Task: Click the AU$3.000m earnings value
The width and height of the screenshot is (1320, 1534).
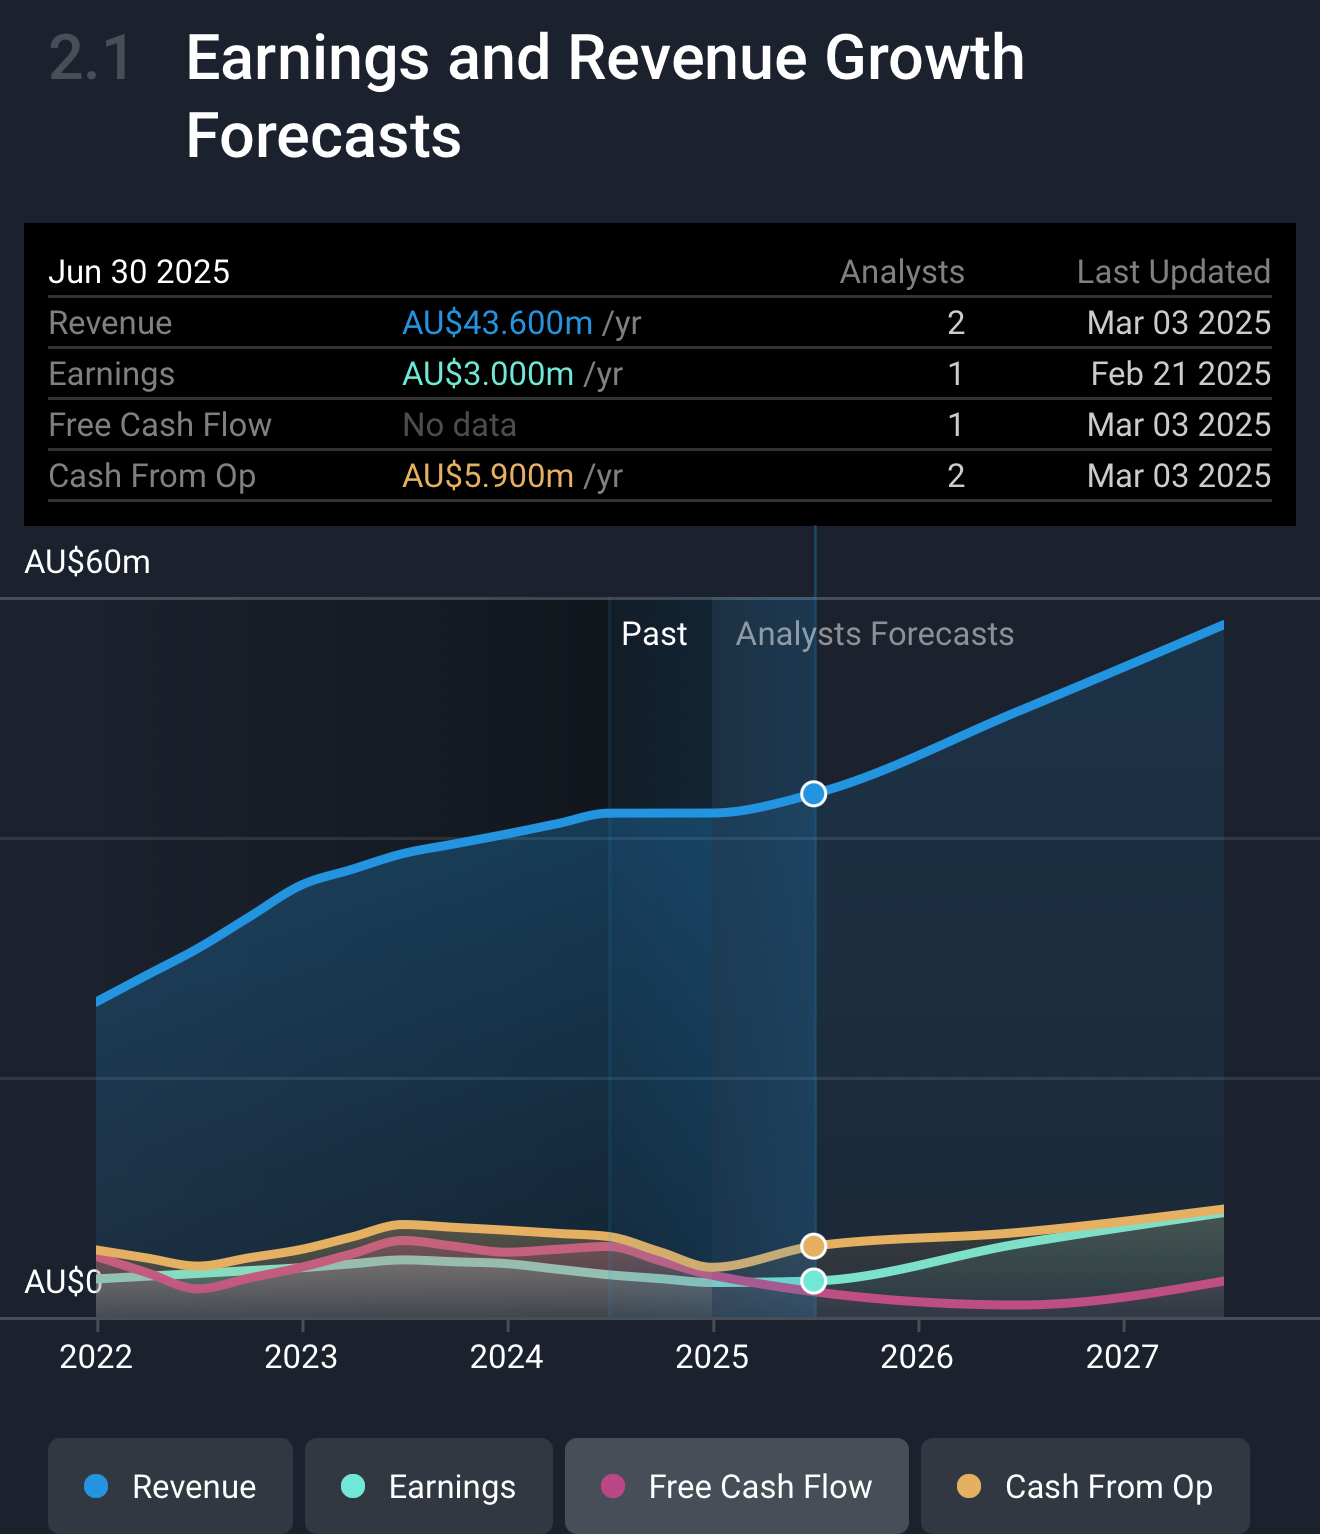Action: point(488,374)
